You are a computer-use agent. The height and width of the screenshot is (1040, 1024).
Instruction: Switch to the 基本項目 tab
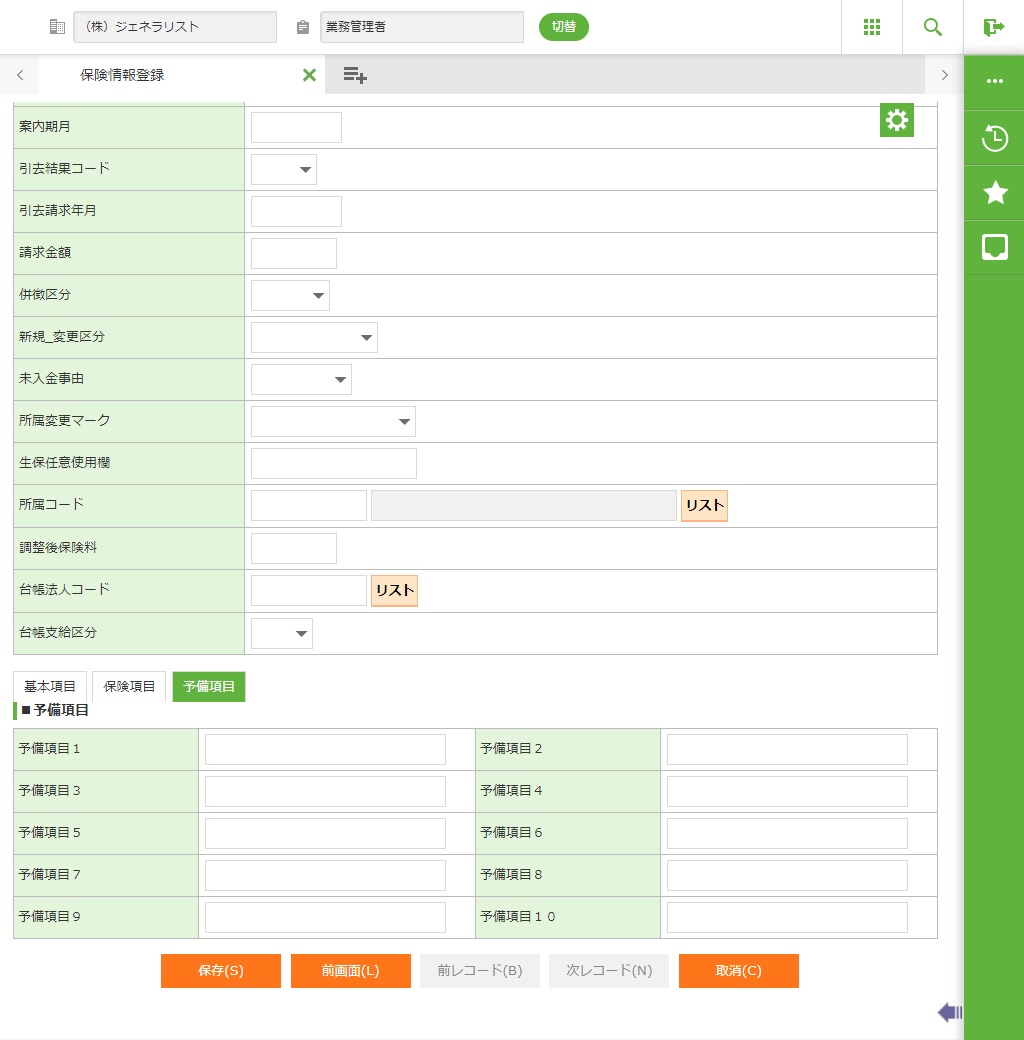point(50,687)
